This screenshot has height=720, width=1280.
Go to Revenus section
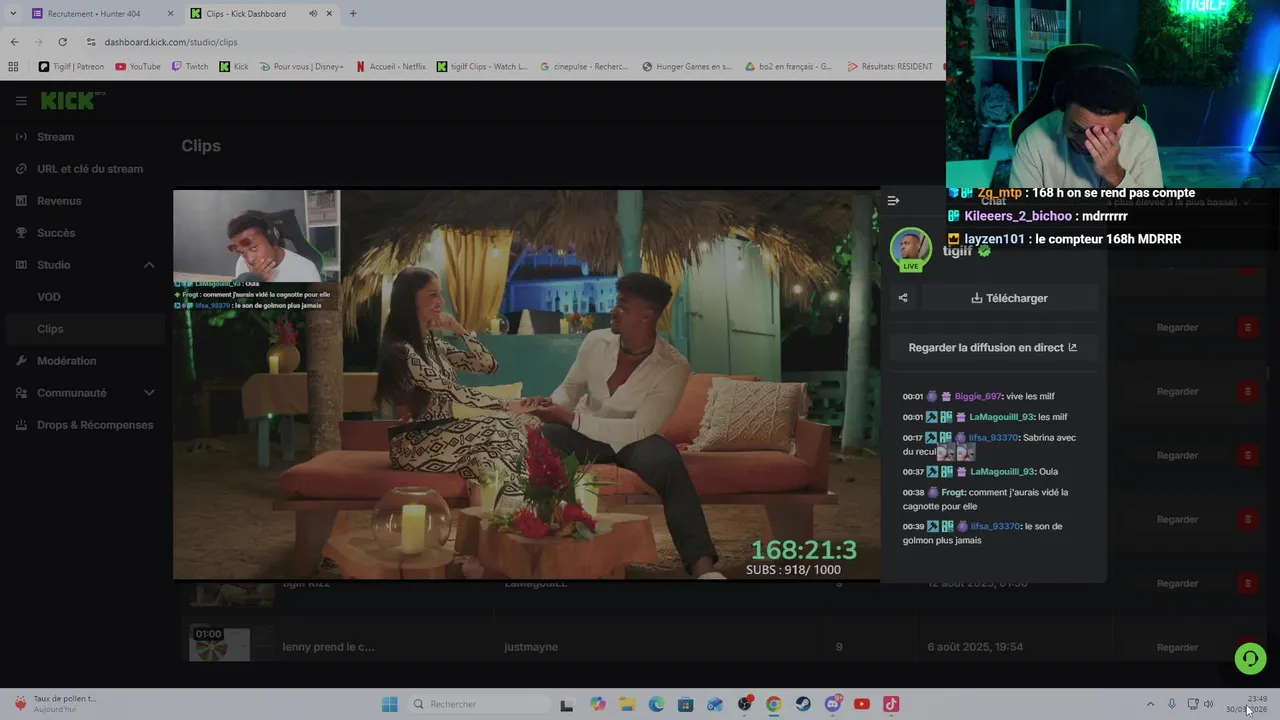(59, 201)
